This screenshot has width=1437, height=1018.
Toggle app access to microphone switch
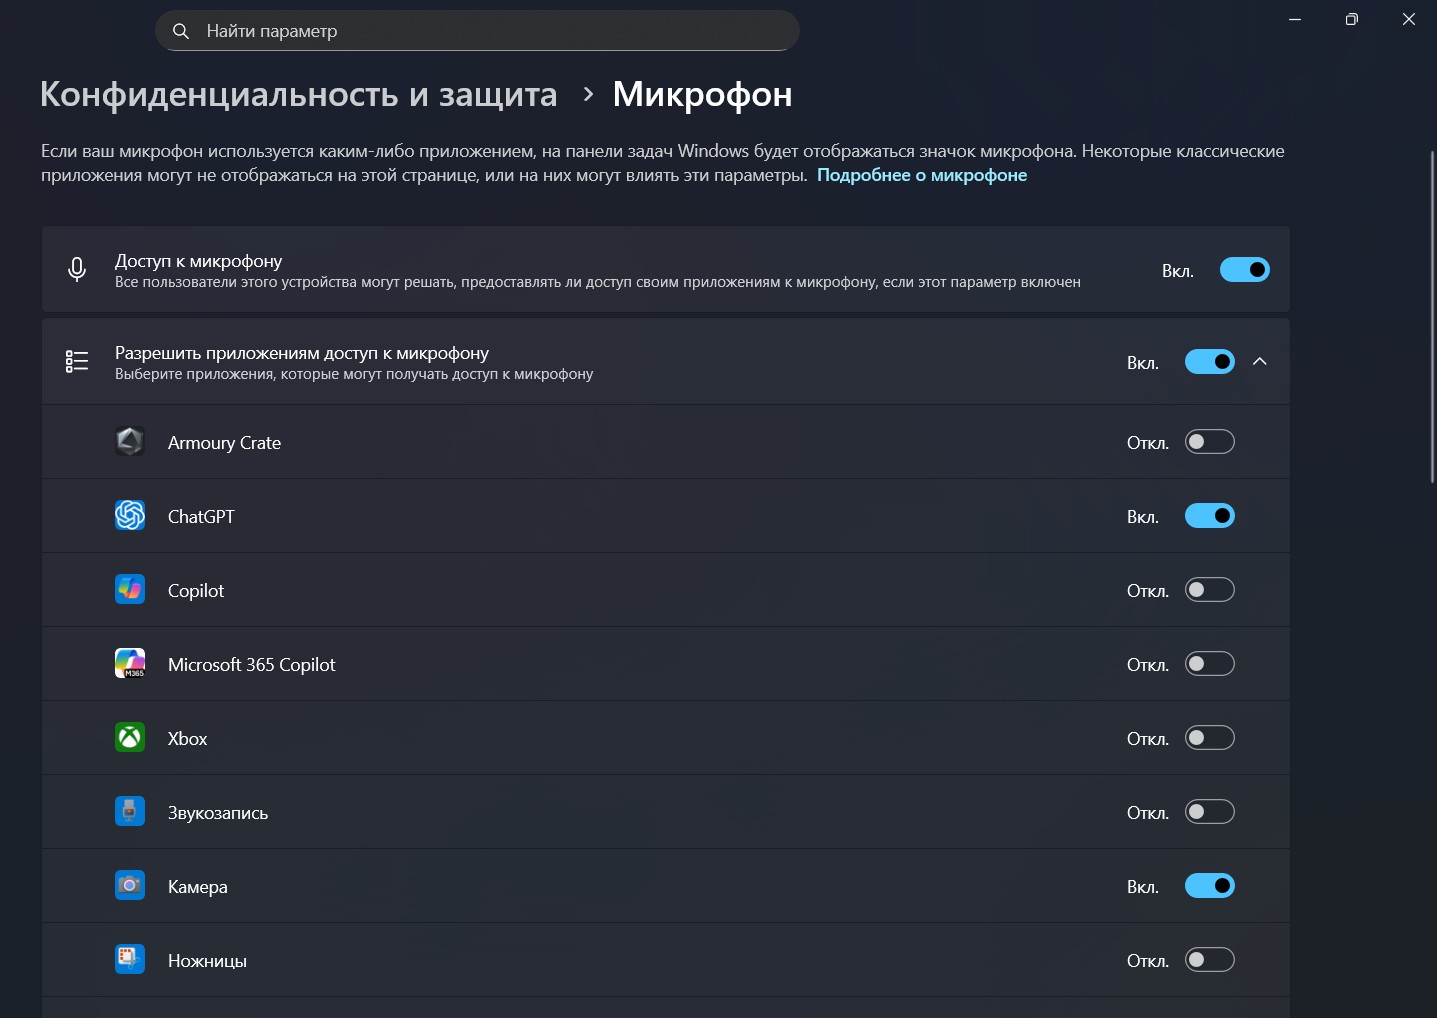(1209, 362)
